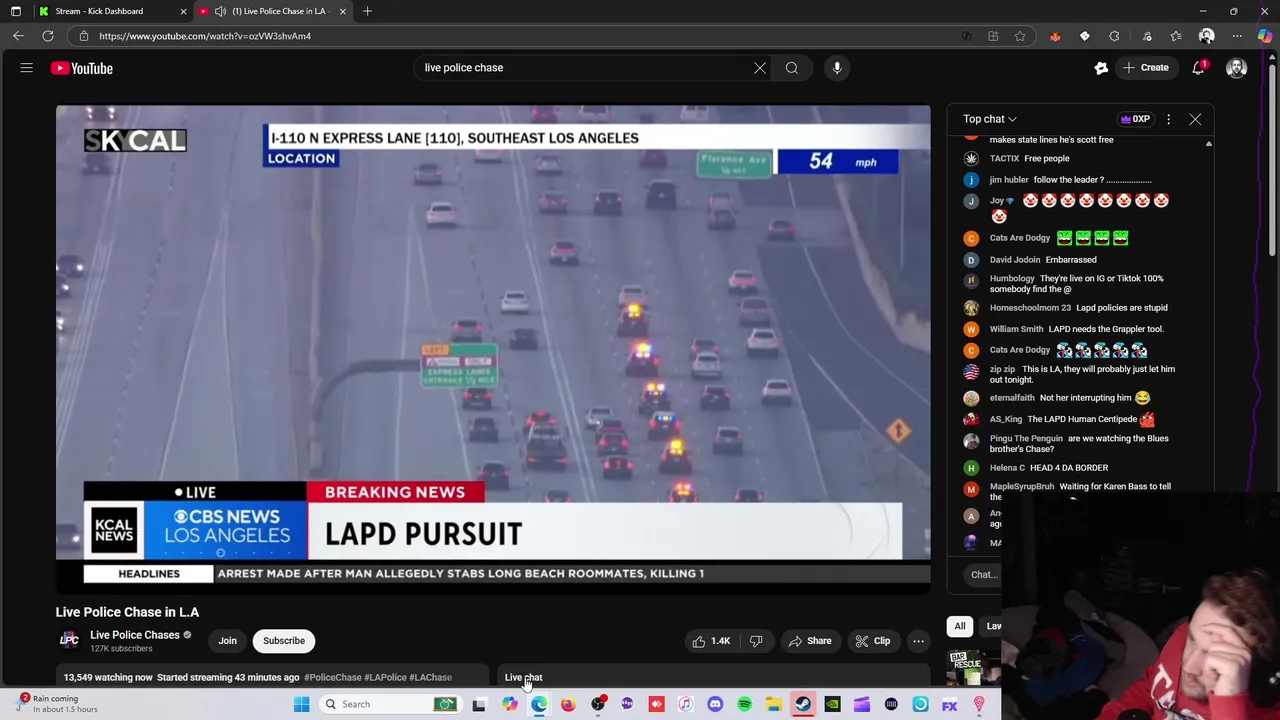This screenshot has width=1280, height=720.
Task: Create a new video or post
Action: pyautogui.click(x=1145, y=68)
